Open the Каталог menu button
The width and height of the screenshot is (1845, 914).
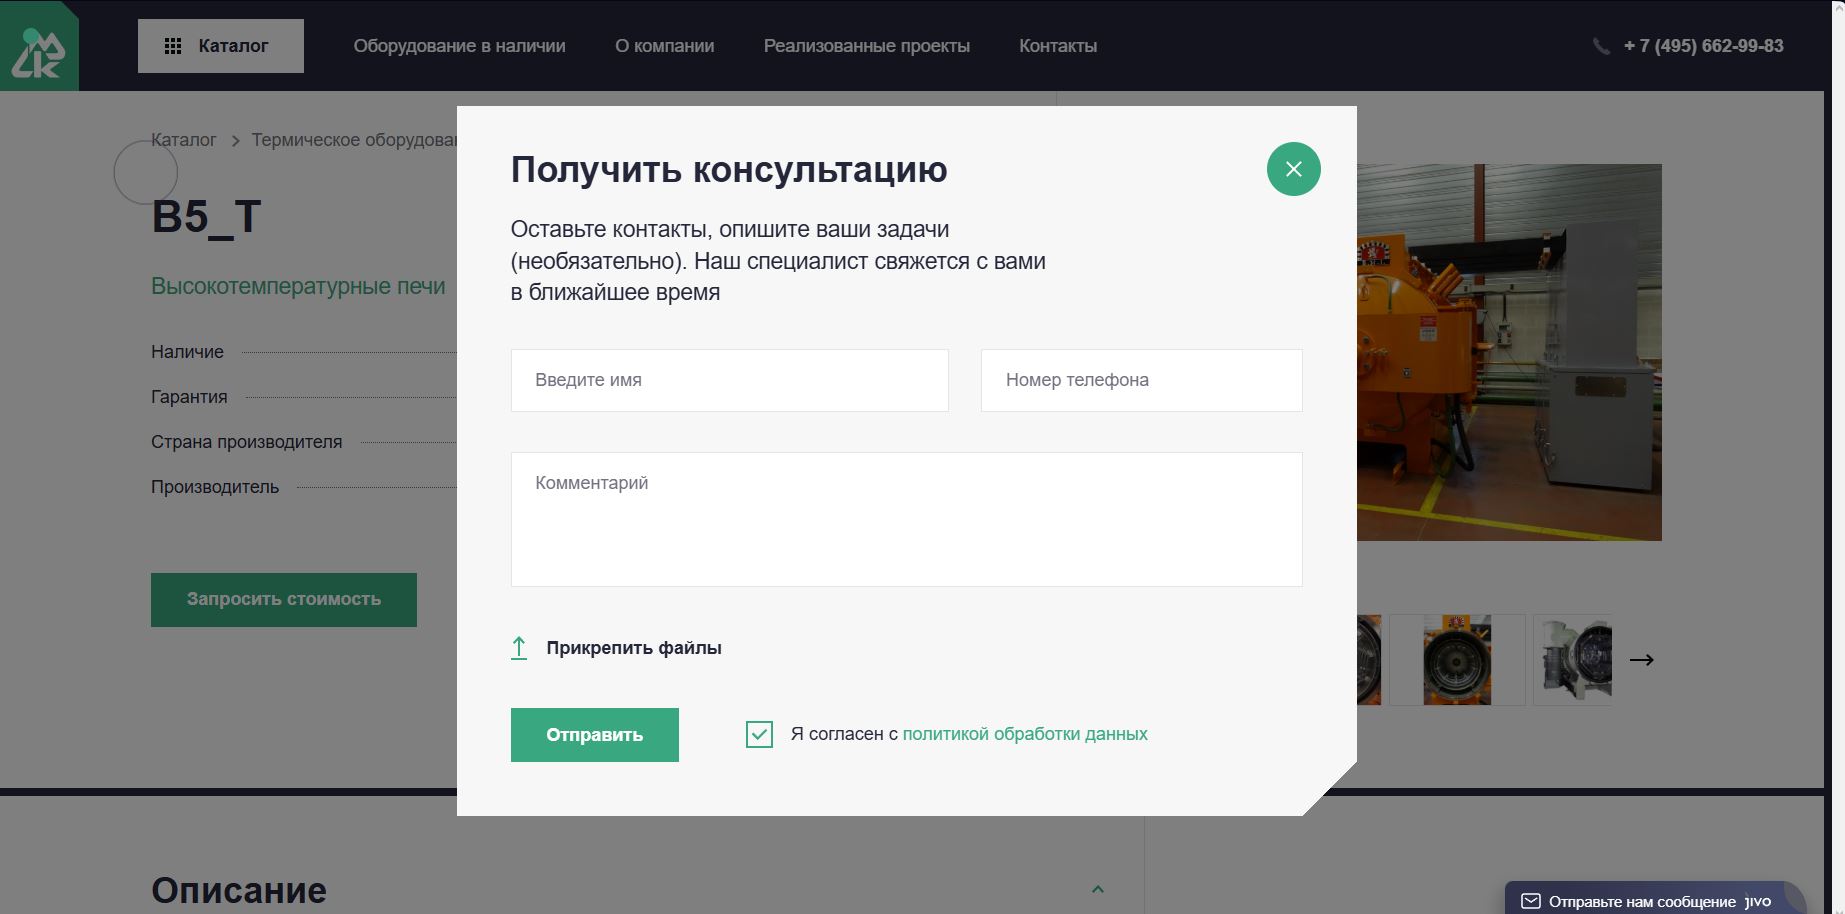[x=221, y=46]
